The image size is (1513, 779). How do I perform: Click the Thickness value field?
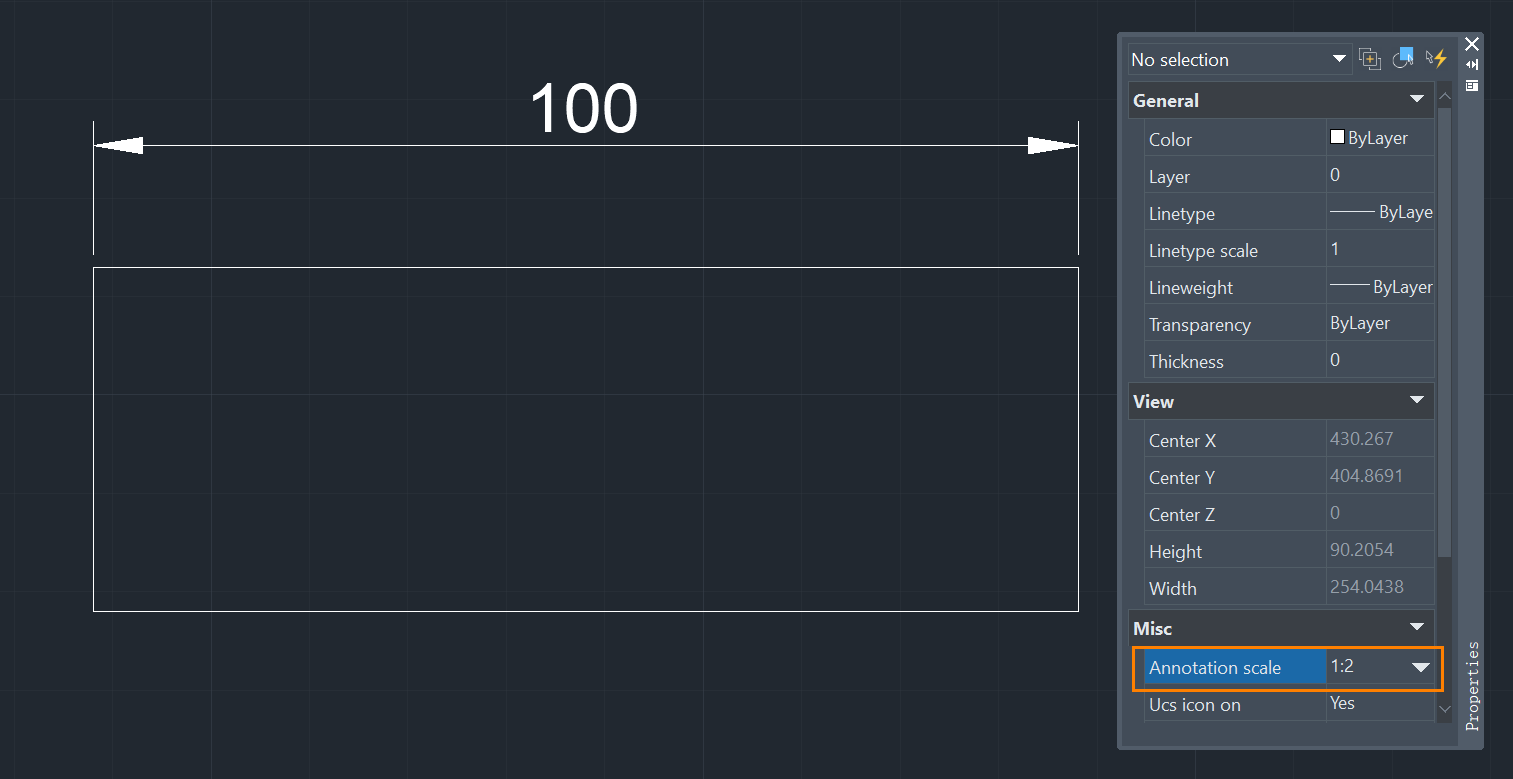1380,361
